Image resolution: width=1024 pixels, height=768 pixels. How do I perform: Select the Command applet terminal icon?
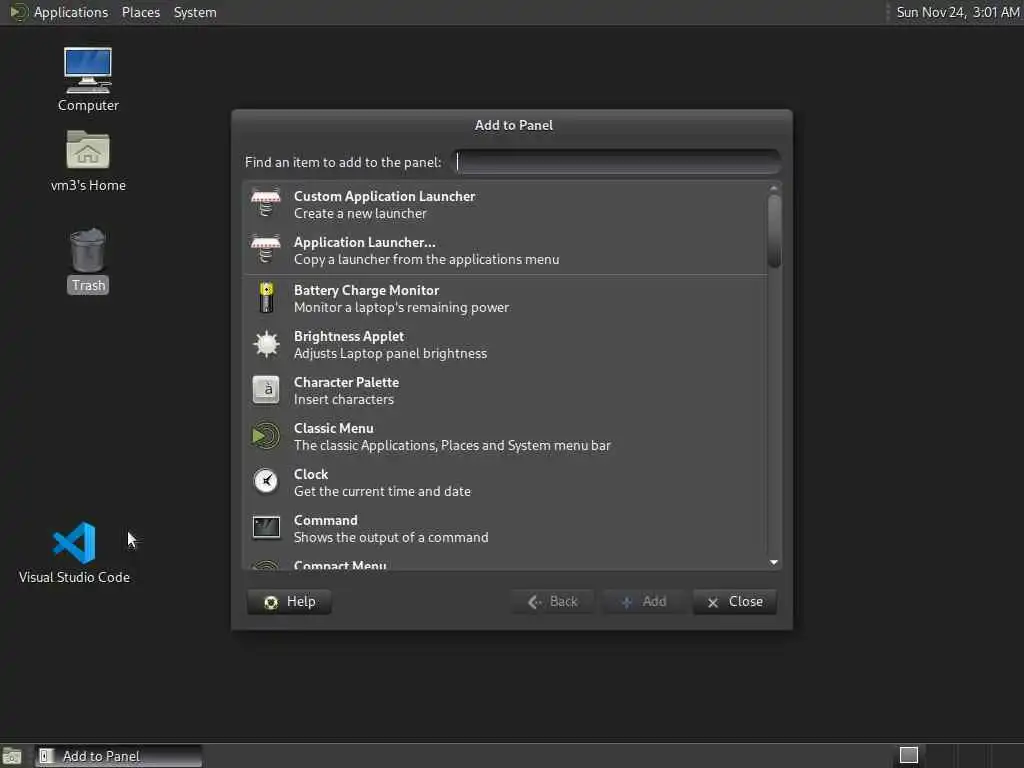[266, 528]
